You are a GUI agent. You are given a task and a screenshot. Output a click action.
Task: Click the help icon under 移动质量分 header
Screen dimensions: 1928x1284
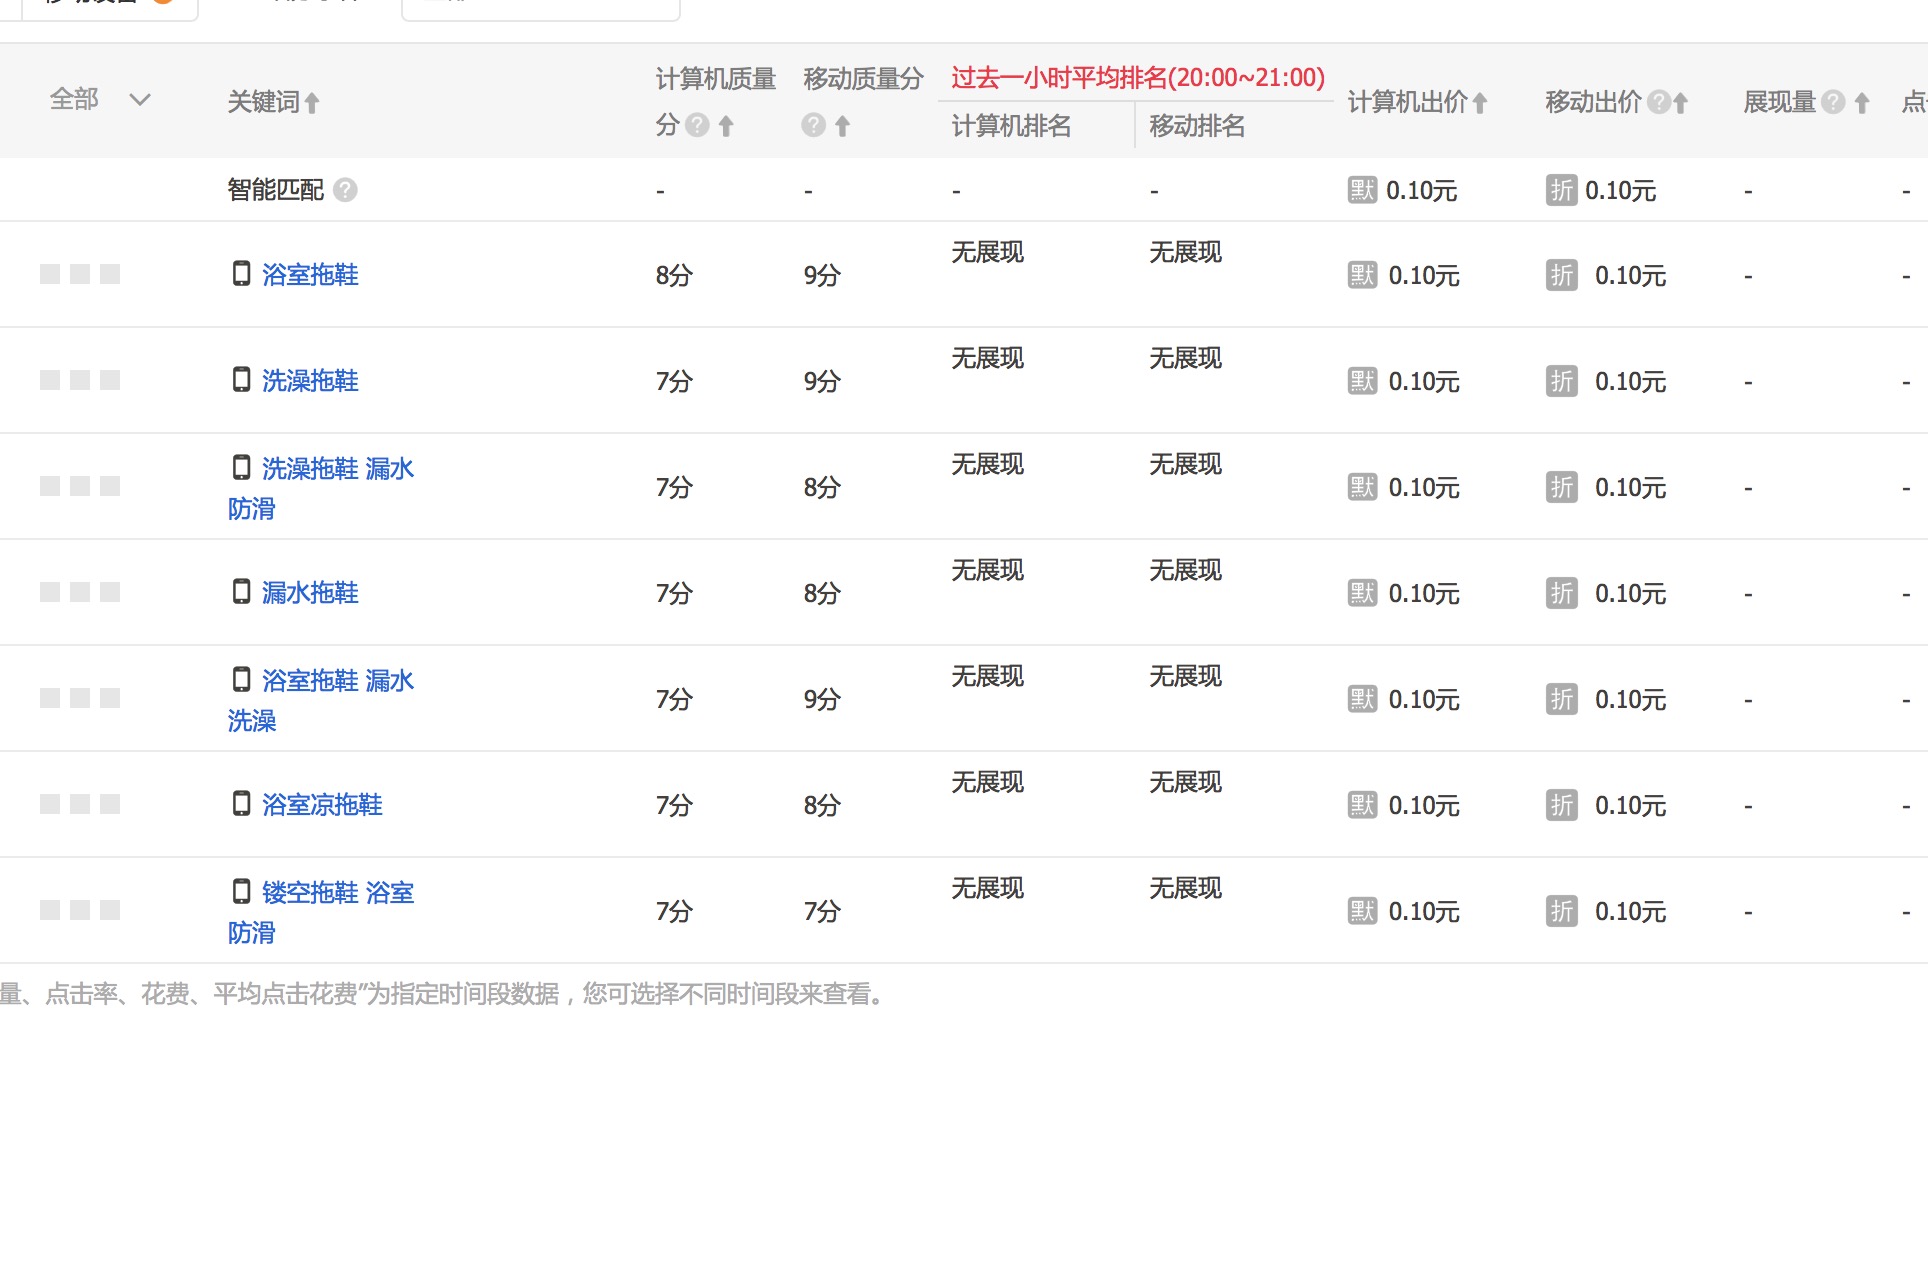pos(812,126)
